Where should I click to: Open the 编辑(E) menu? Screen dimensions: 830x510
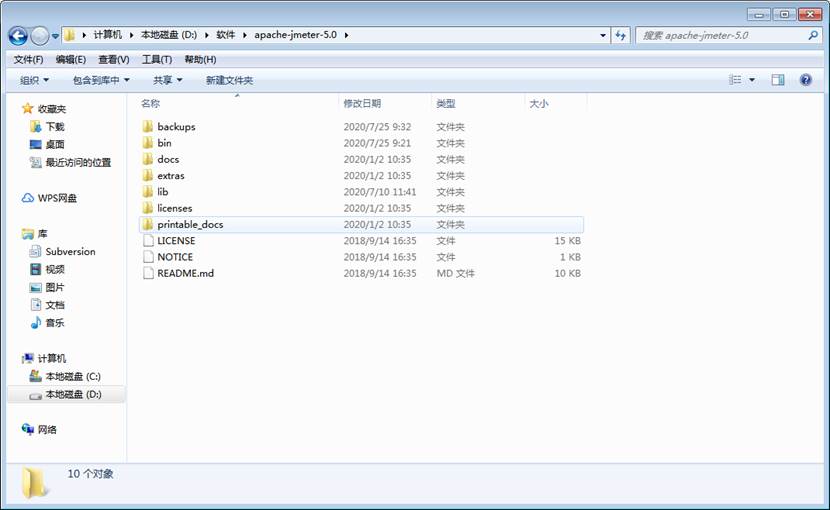tap(71, 59)
